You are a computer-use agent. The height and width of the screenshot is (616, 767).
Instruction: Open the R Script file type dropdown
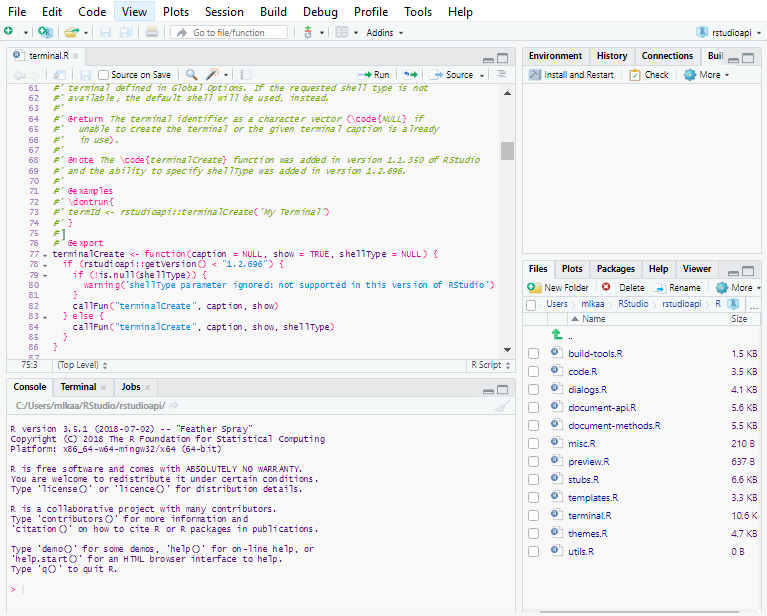488,365
